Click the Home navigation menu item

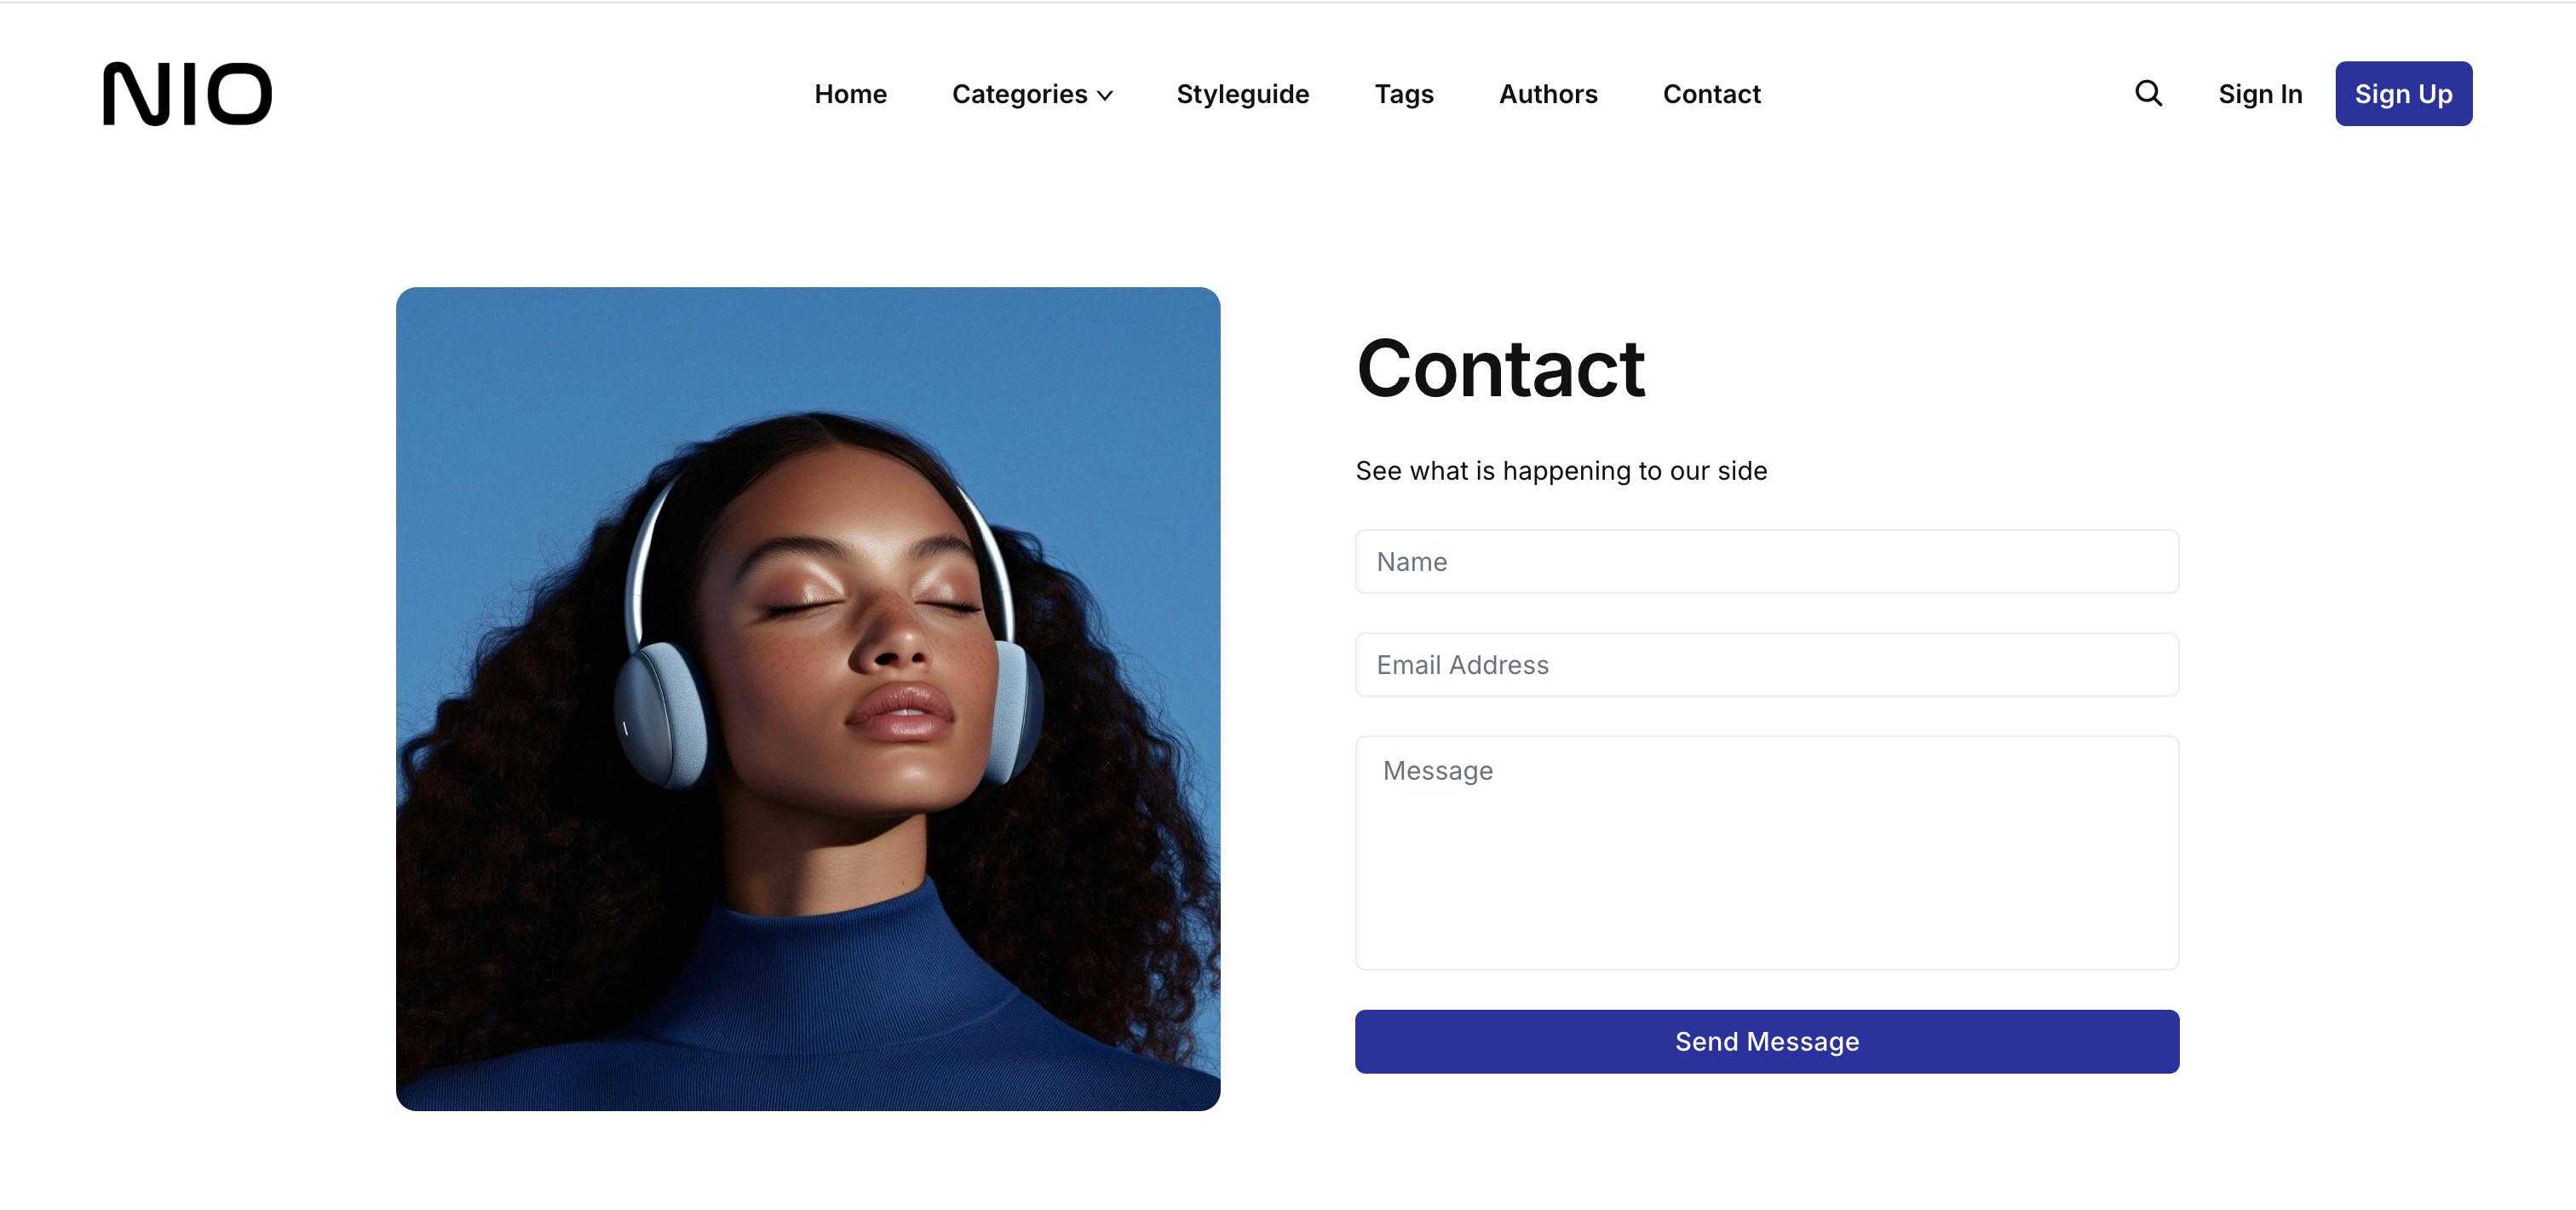[851, 94]
